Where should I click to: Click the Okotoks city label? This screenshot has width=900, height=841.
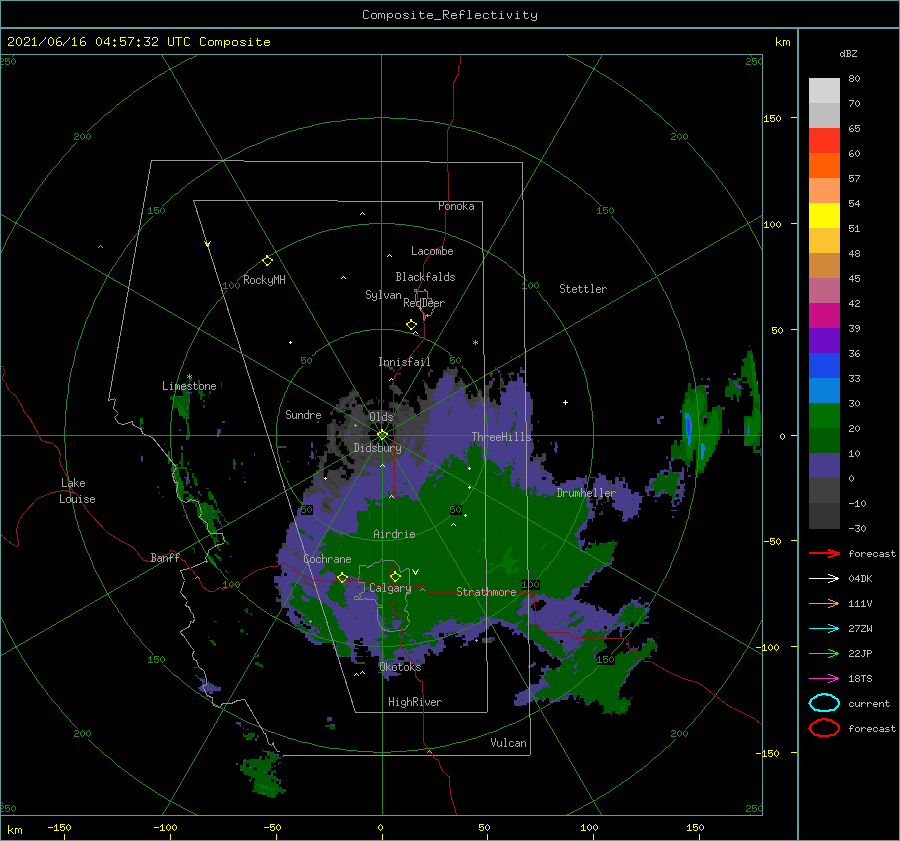pyautogui.click(x=400, y=667)
